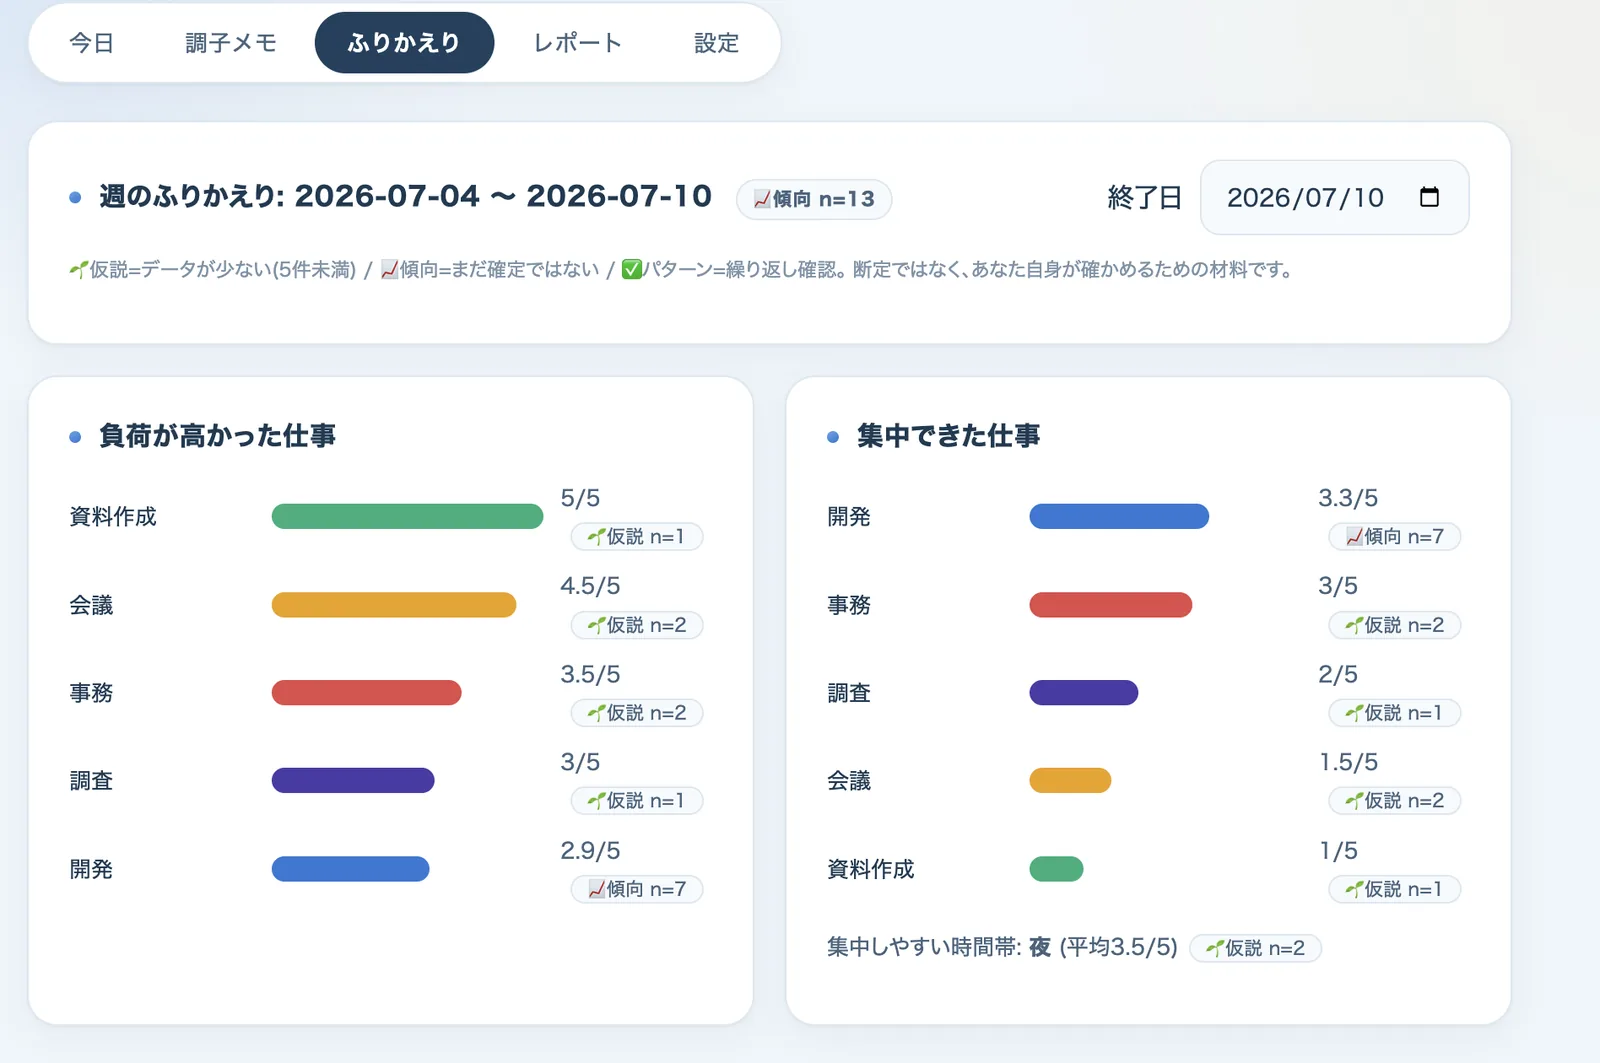This screenshot has height=1063, width=1600.
Task: Click 会議 label in 集中できた仕事 card
Action: pos(849,781)
